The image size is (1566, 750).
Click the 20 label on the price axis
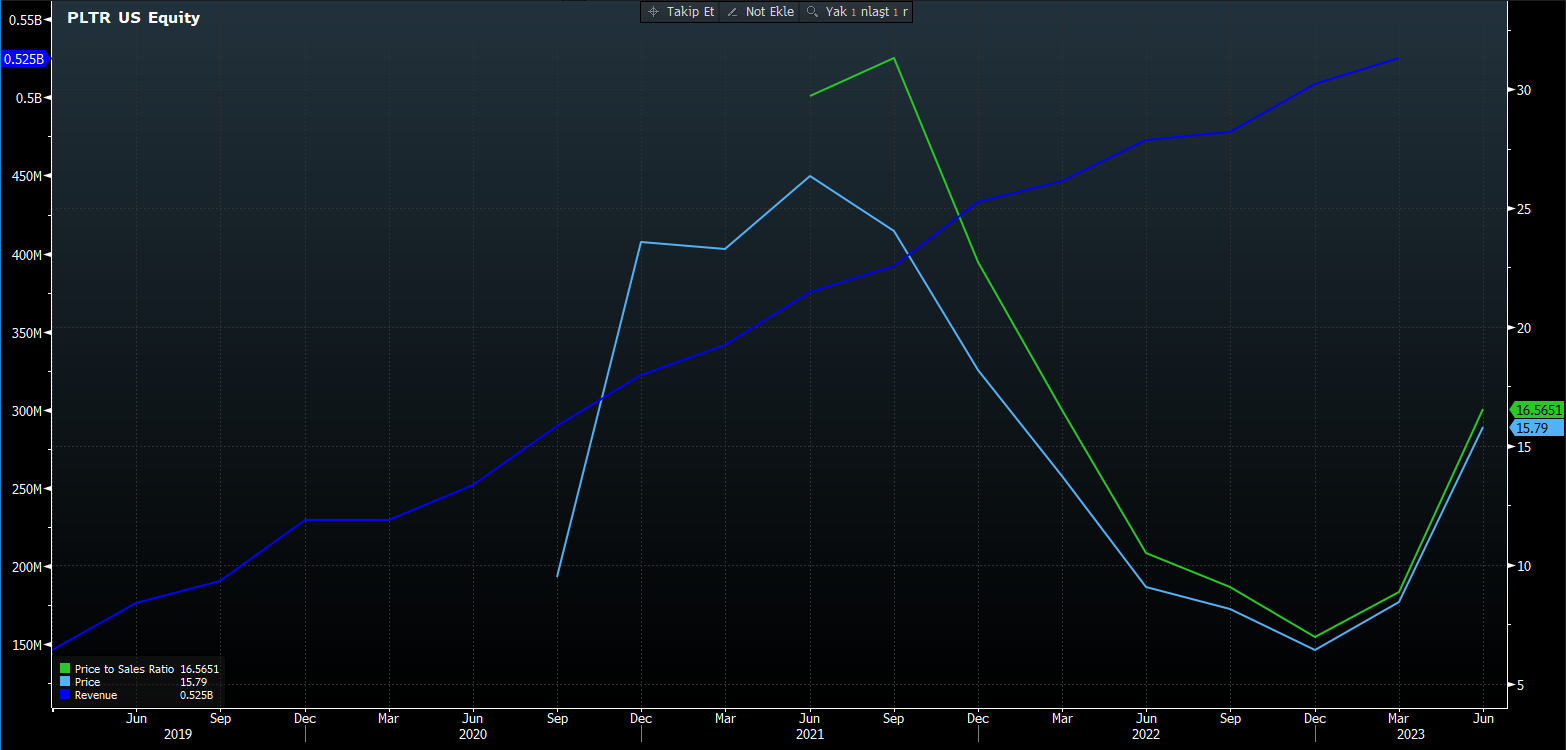1523,328
